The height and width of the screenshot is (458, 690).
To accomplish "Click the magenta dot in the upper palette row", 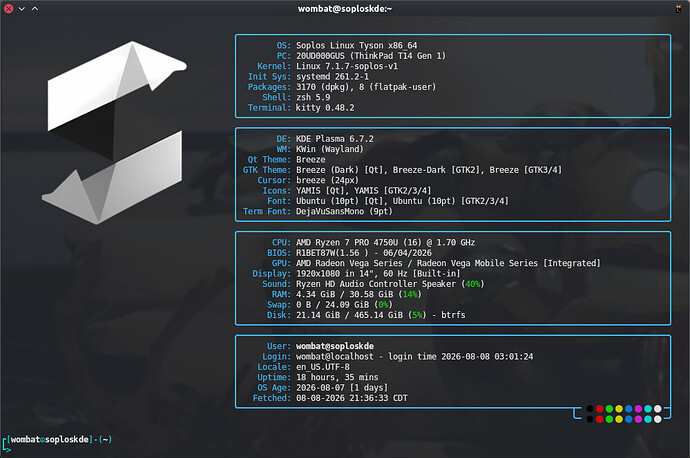I will coord(638,409).
